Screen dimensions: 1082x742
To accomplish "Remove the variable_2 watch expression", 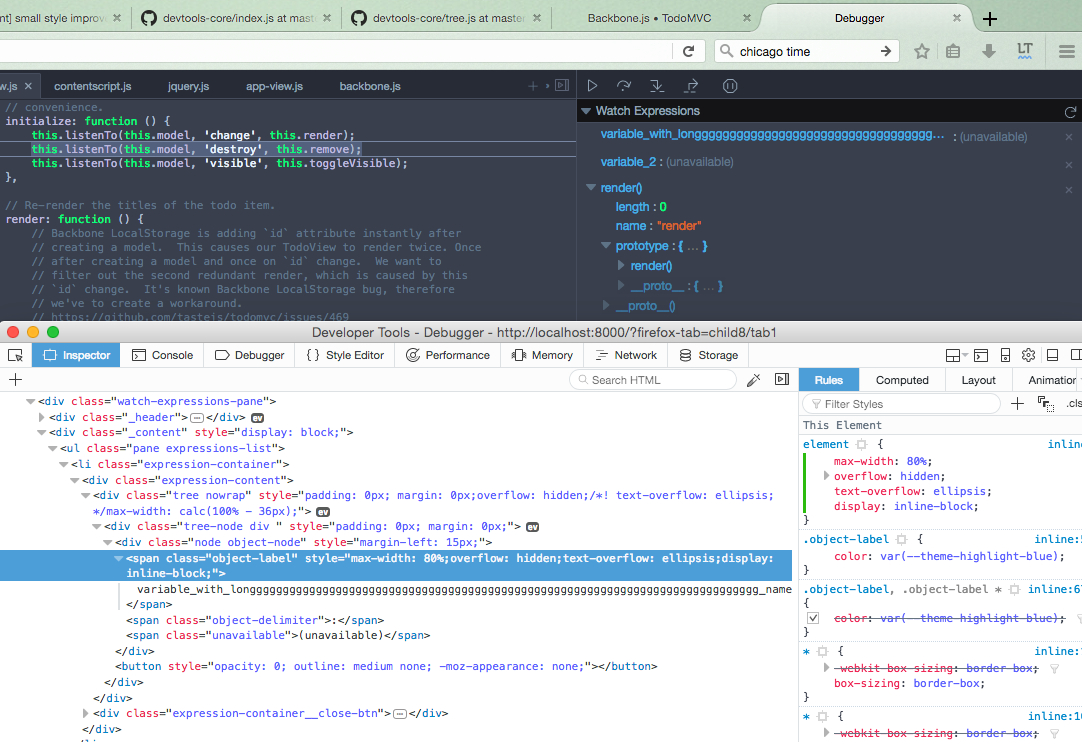I will 1069,165.
